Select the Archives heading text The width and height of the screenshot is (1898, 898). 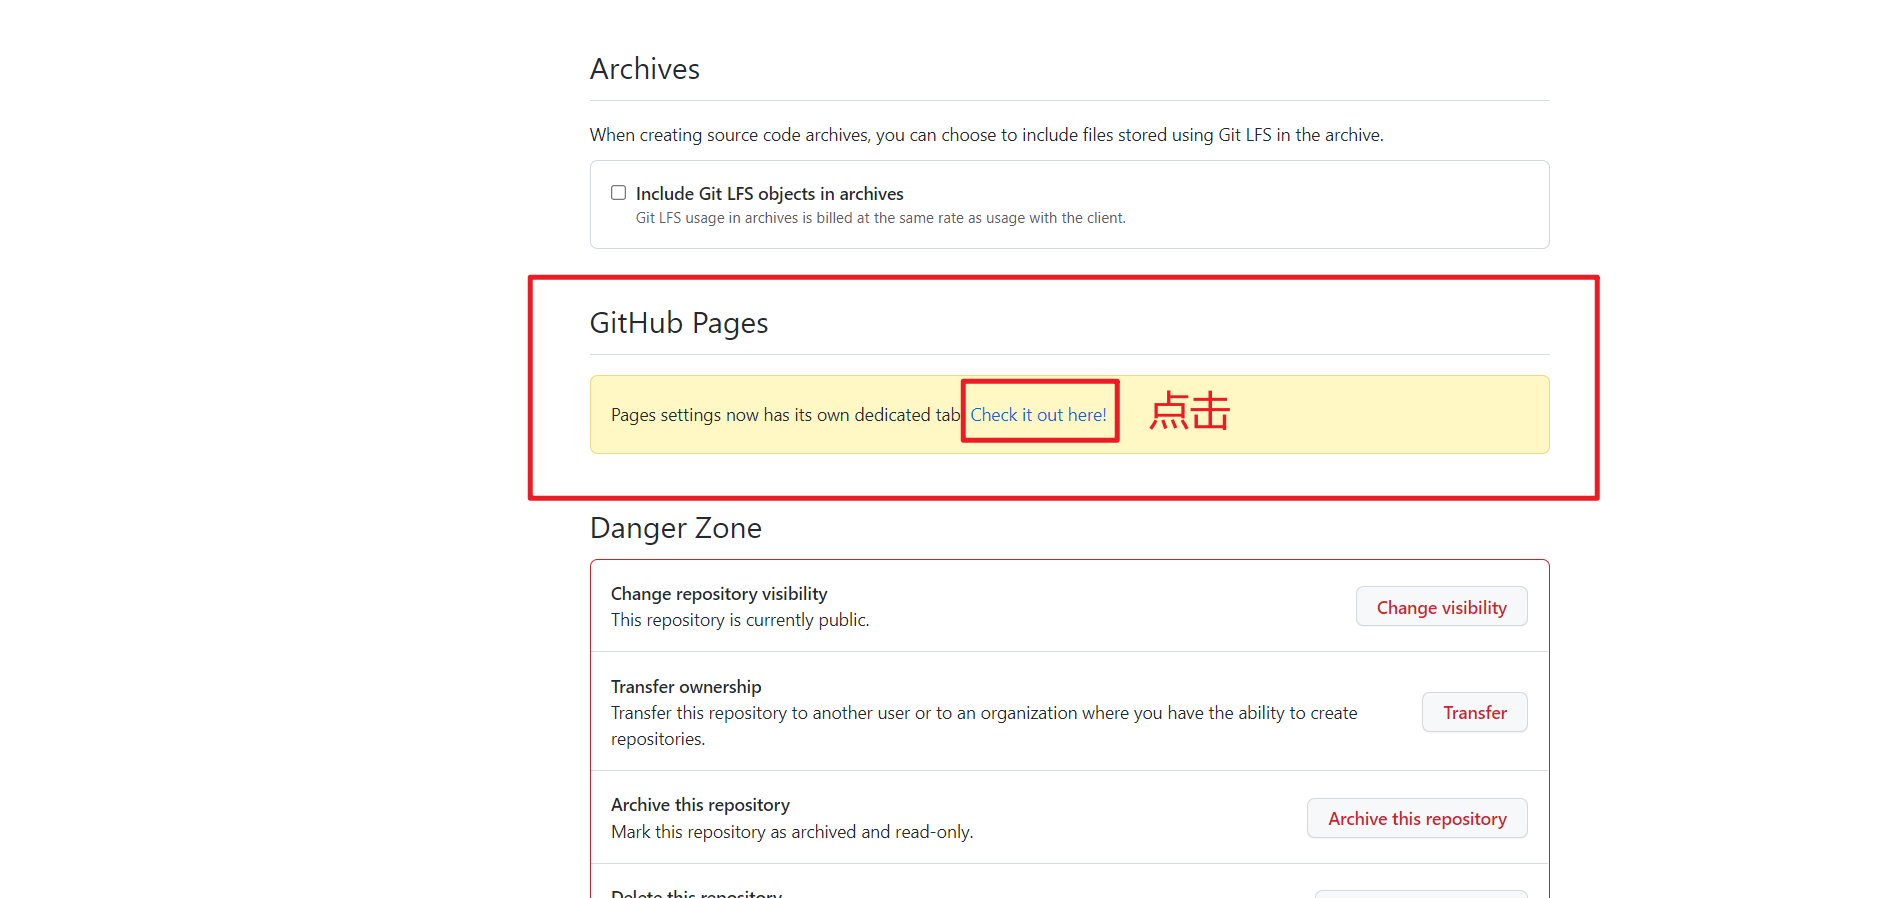645,69
